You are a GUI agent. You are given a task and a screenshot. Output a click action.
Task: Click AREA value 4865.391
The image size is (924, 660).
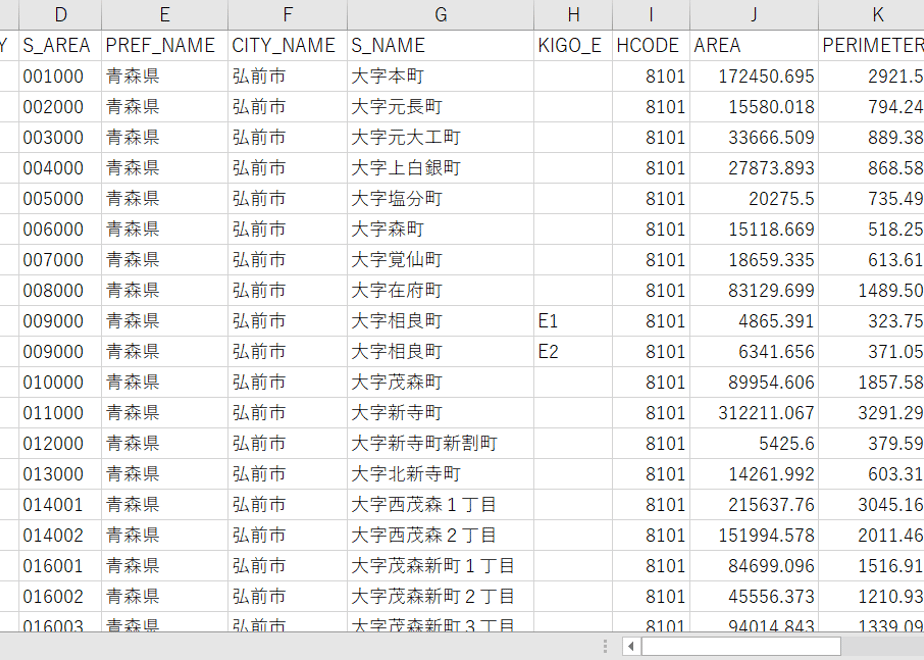(754, 321)
